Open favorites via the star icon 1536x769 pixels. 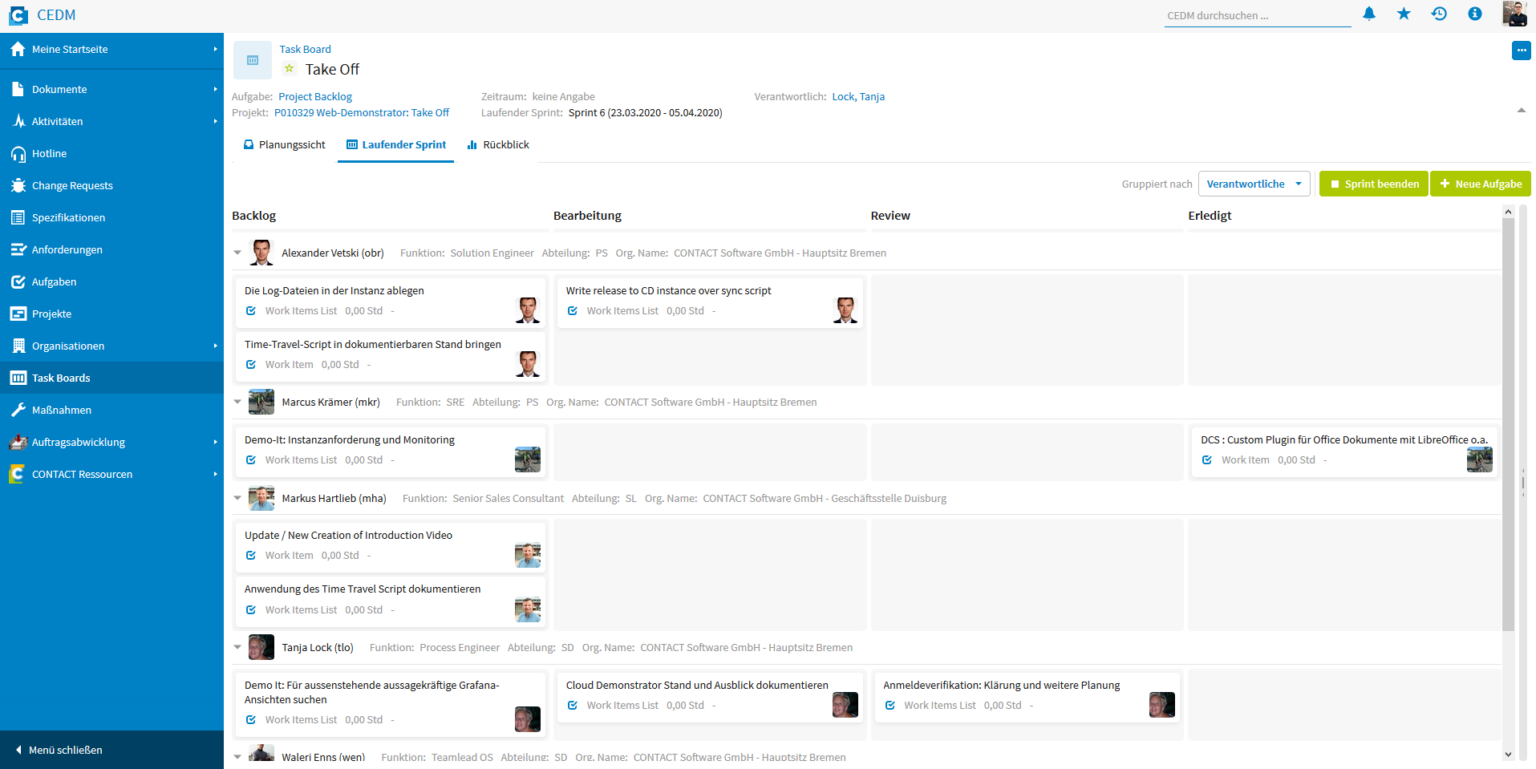coord(1404,14)
